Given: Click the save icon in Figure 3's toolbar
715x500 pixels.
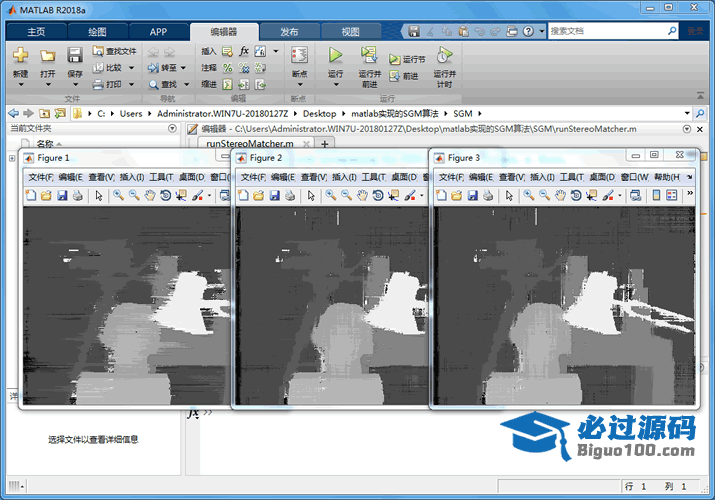Looking at the screenshot, I should click(472, 195).
